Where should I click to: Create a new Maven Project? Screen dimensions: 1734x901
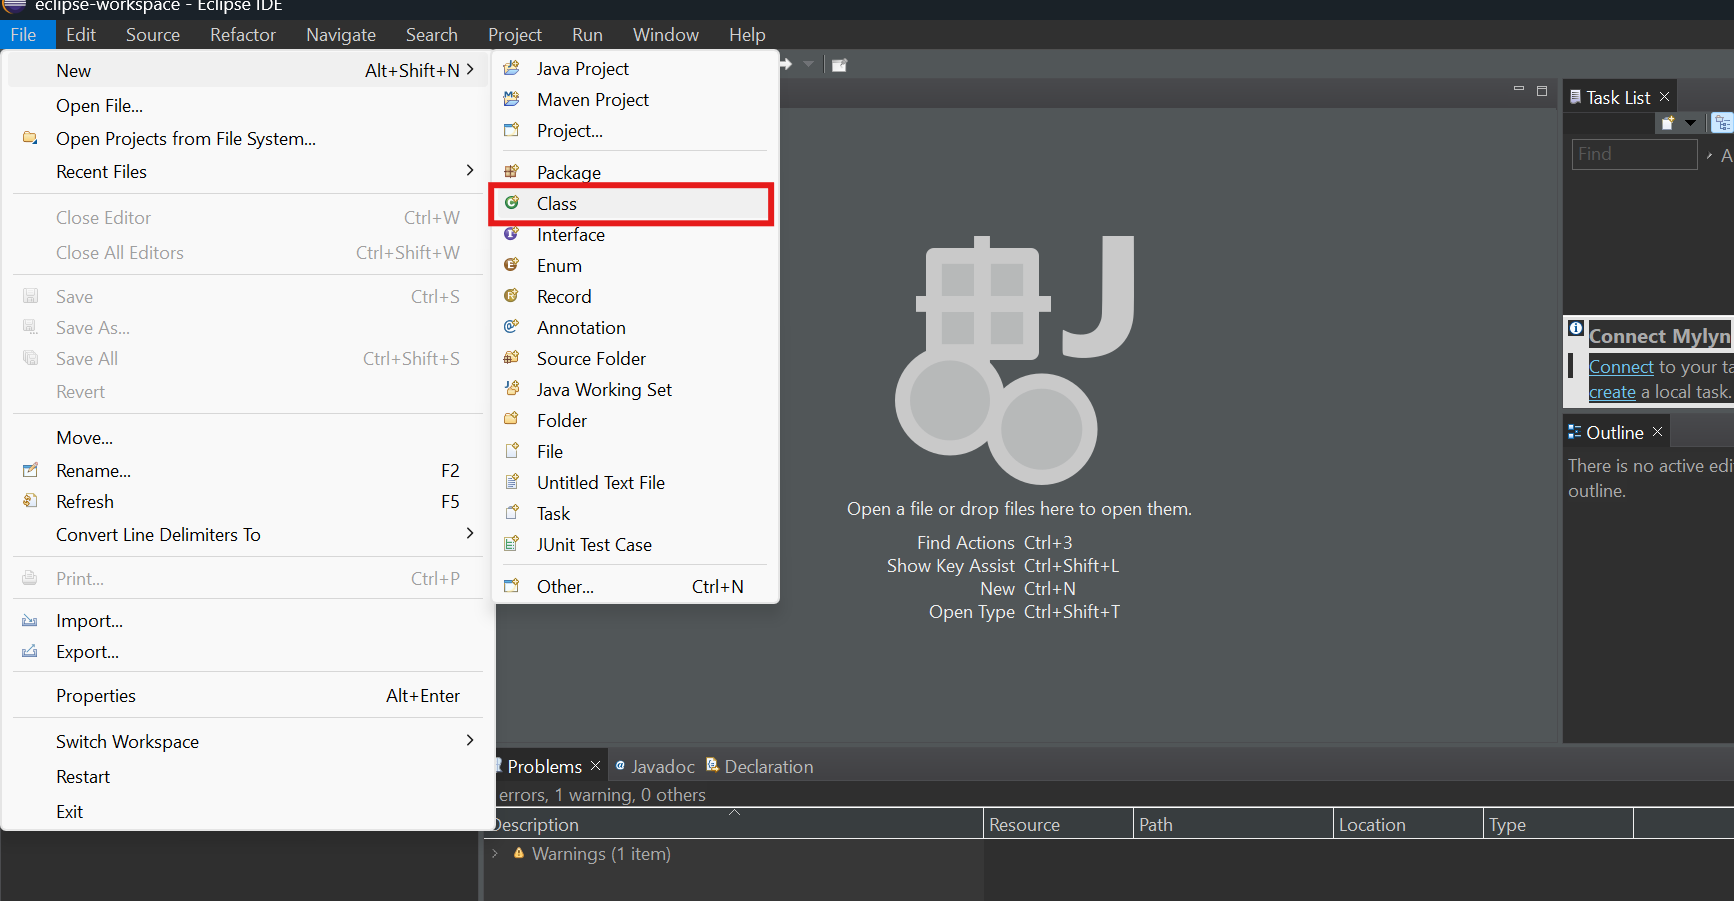coord(634,100)
